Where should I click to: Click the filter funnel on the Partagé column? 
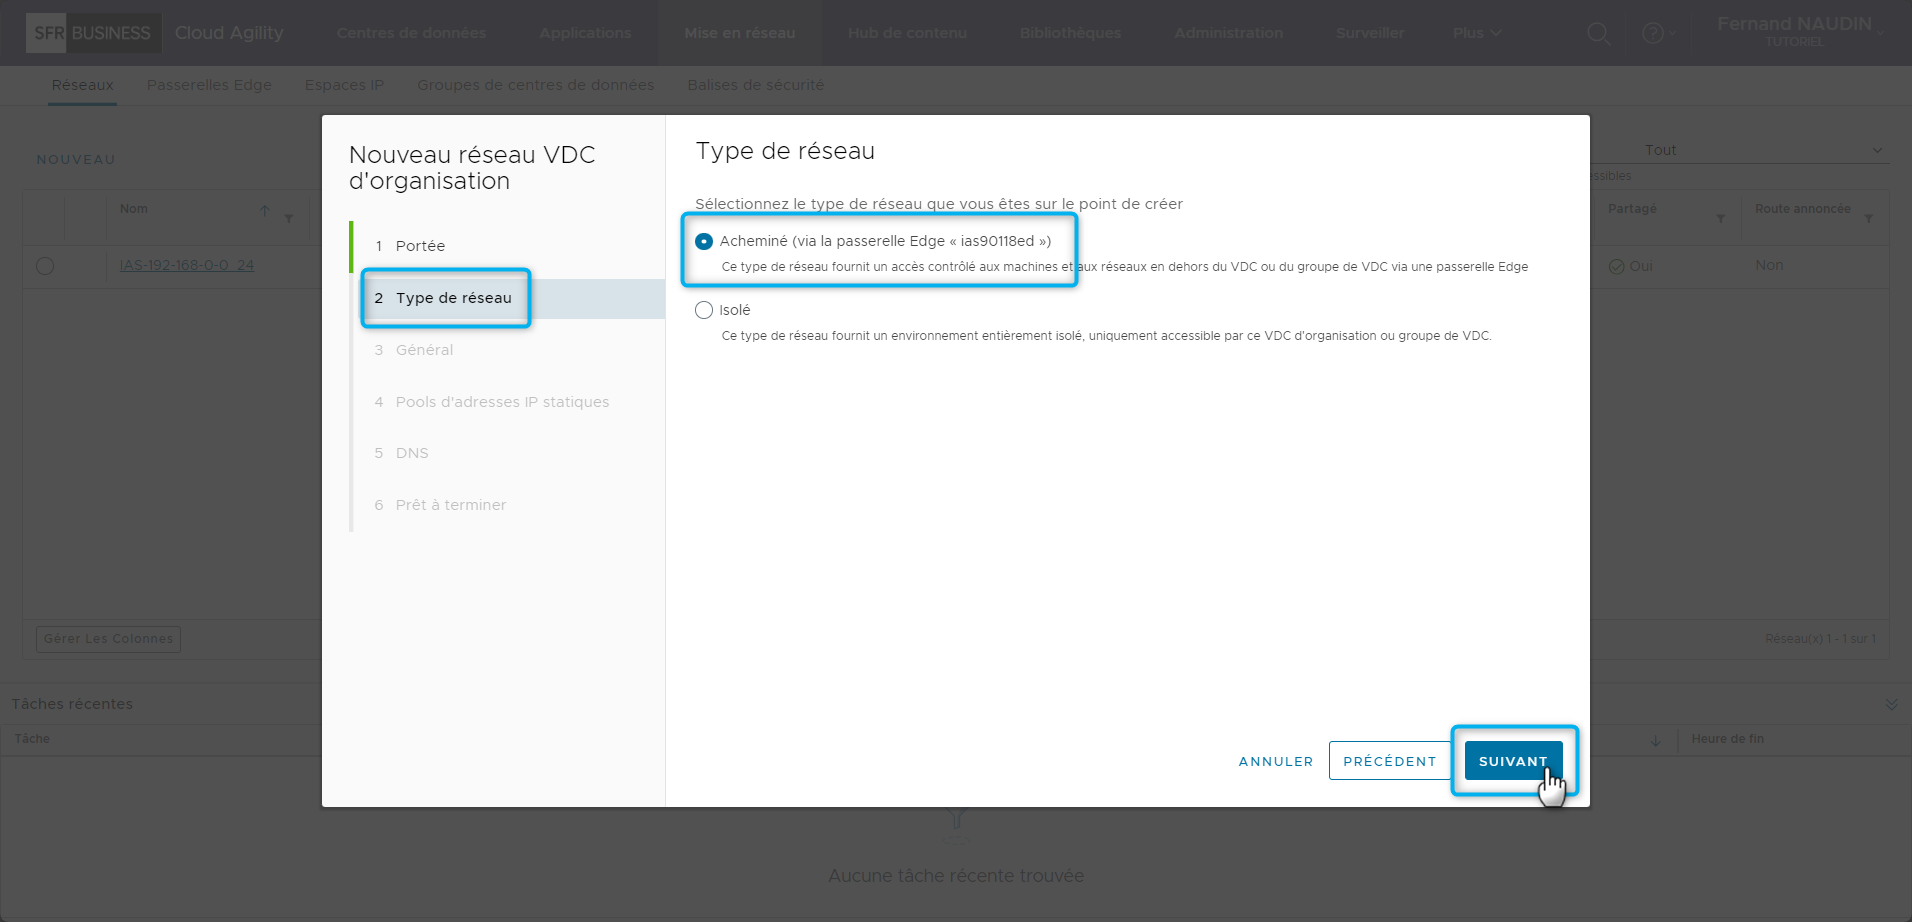(1721, 217)
